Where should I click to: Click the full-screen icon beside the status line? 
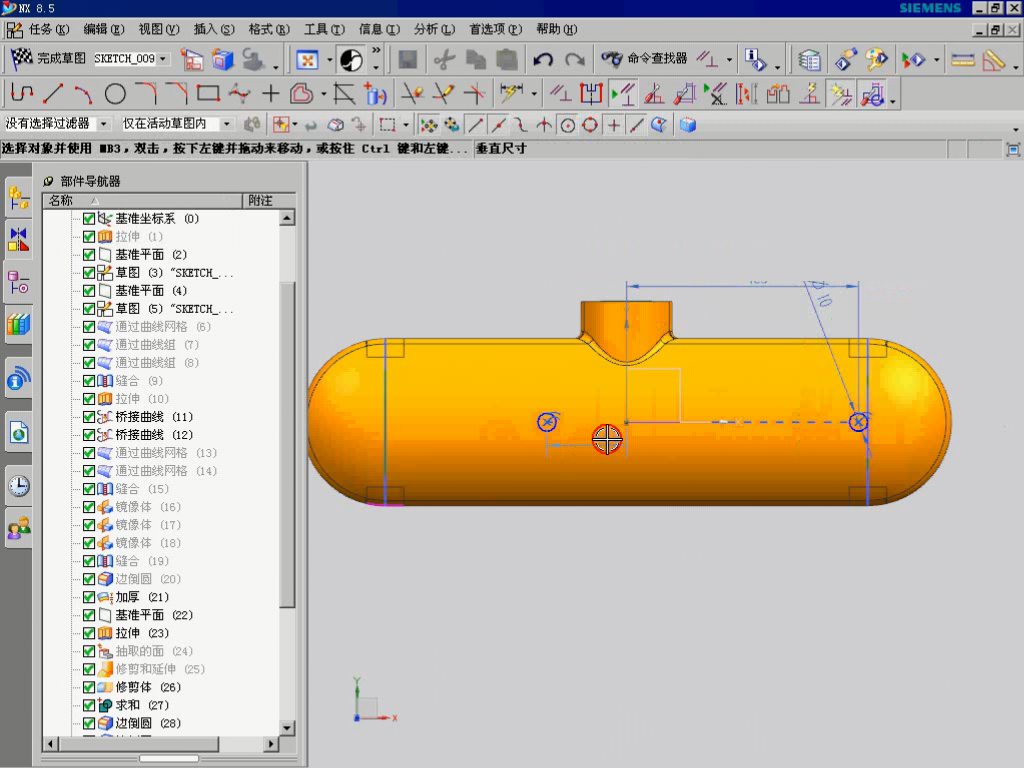coord(1013,150)
